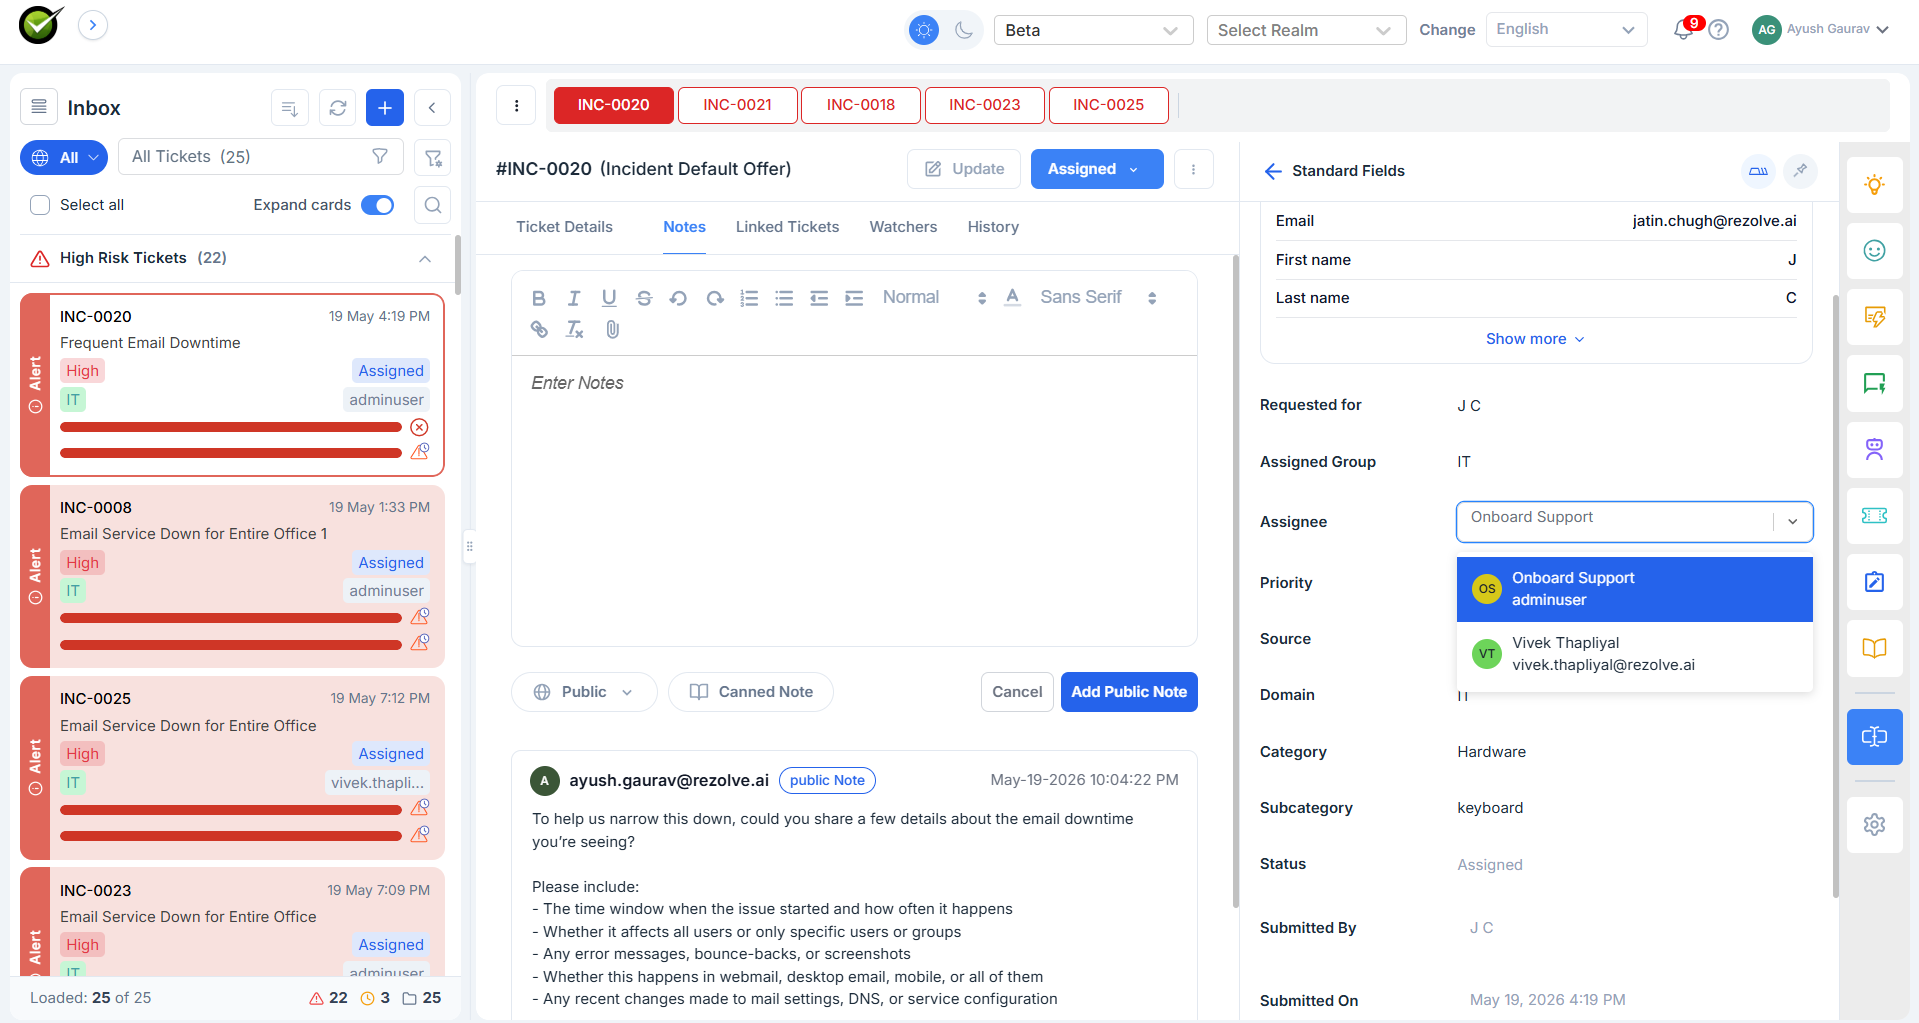Switch to the Linked Tickets tab
The height and width of the screenshot is (1023, 1919).
[x=787, y=227]
